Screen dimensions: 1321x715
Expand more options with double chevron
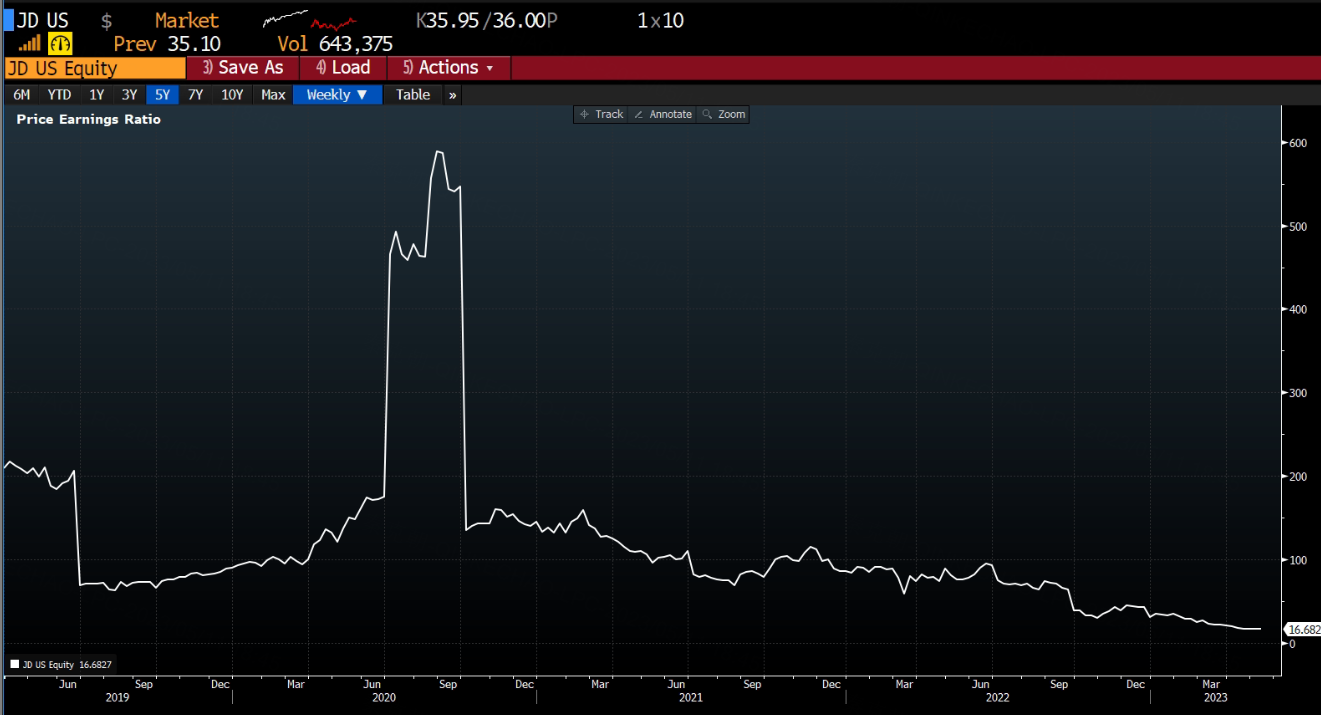(x=453, y=95)
